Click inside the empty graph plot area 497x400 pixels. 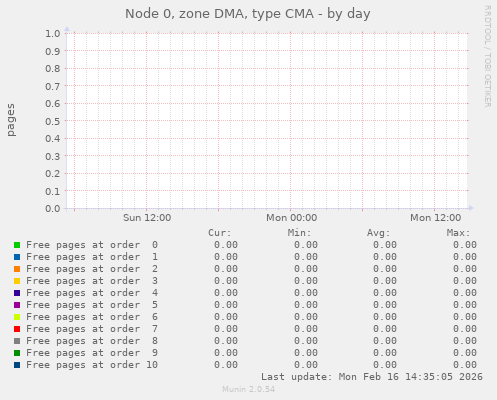tap(267, 121)
